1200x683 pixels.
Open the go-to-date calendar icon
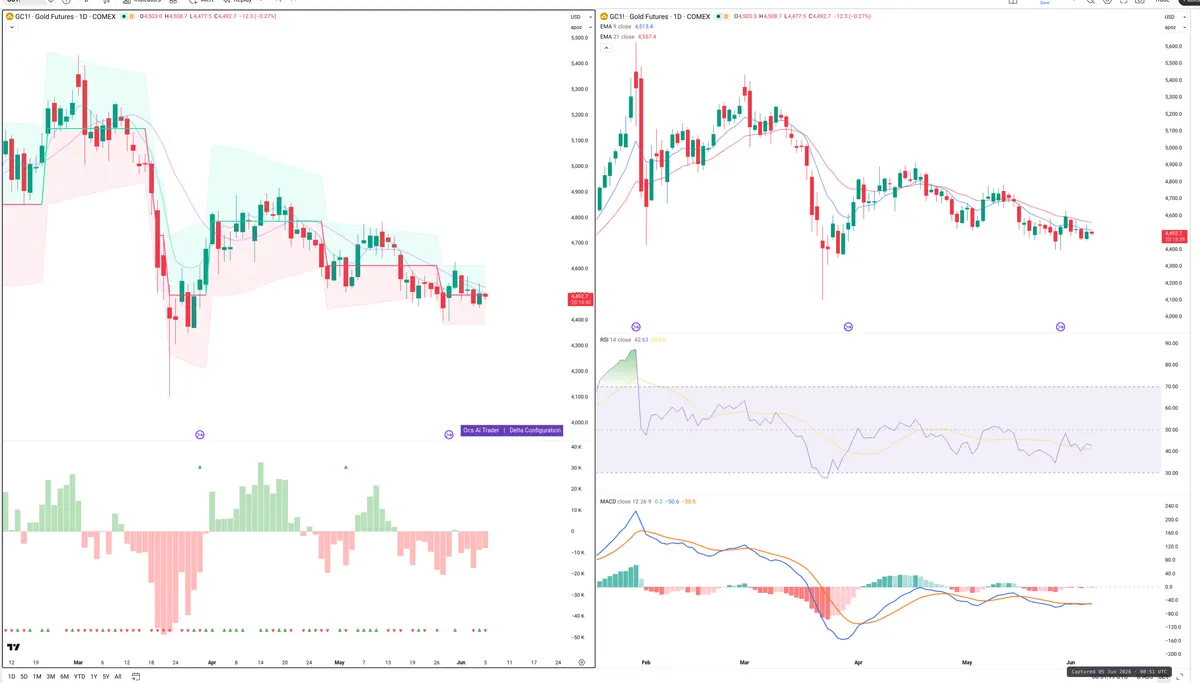click(x=138, y=676)
